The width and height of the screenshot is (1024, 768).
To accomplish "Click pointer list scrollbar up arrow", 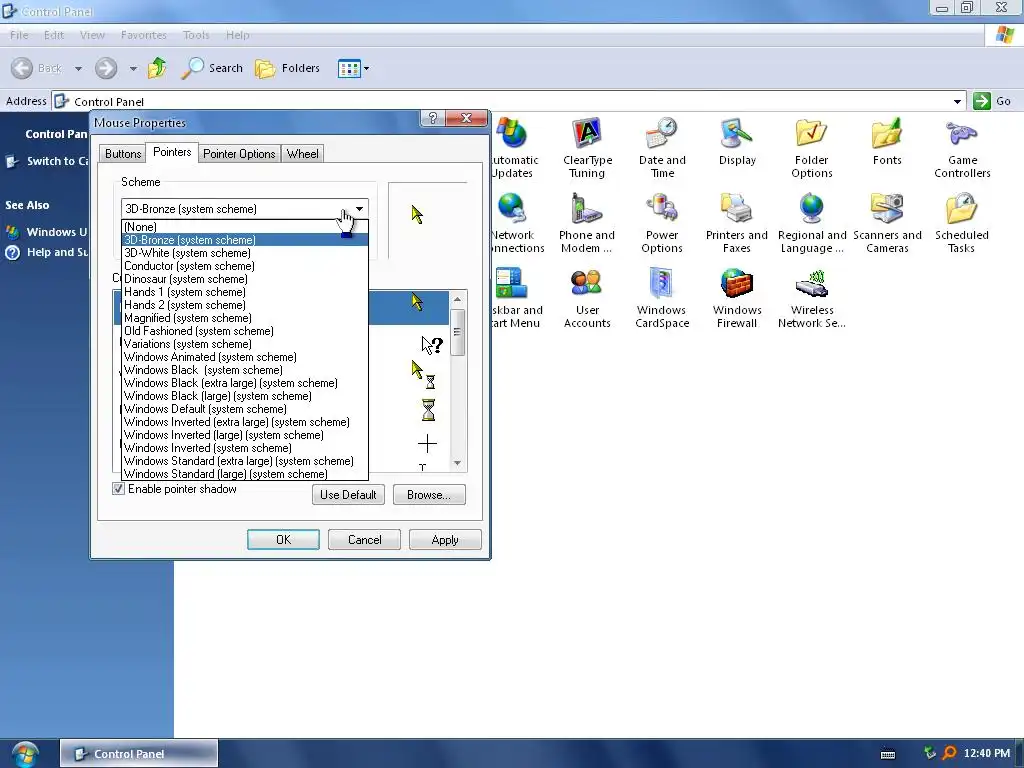I will click(457, 299).
